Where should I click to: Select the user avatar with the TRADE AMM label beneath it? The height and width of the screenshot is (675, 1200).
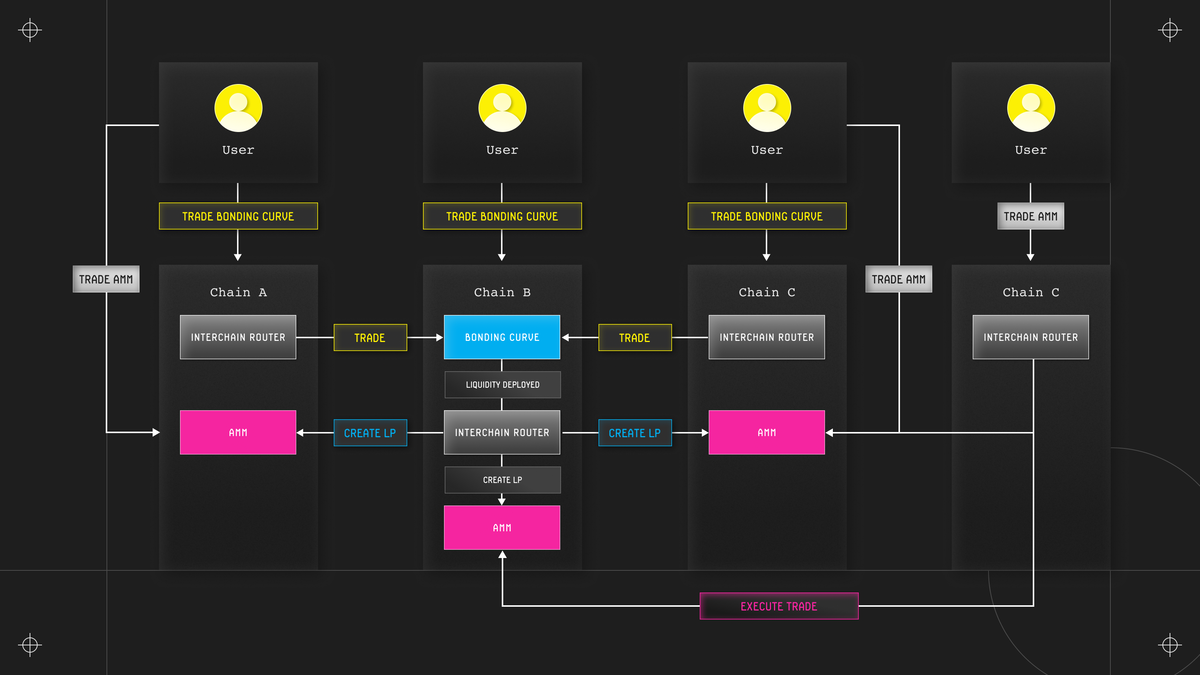point(1031,108)
